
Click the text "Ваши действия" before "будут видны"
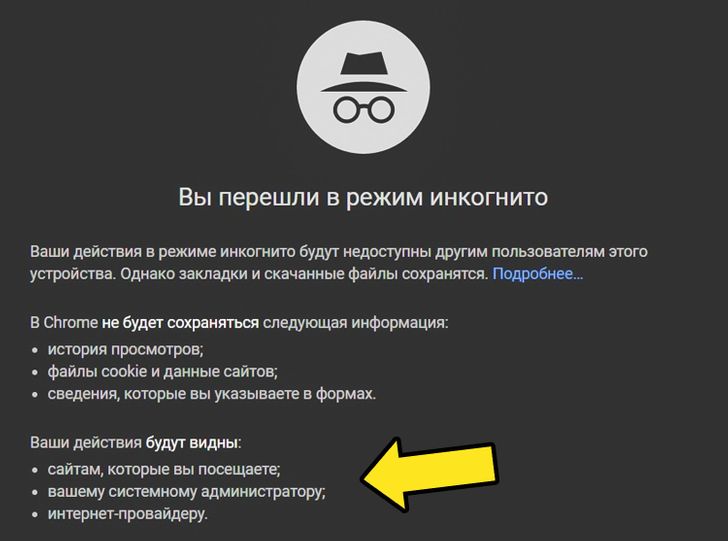86,443
